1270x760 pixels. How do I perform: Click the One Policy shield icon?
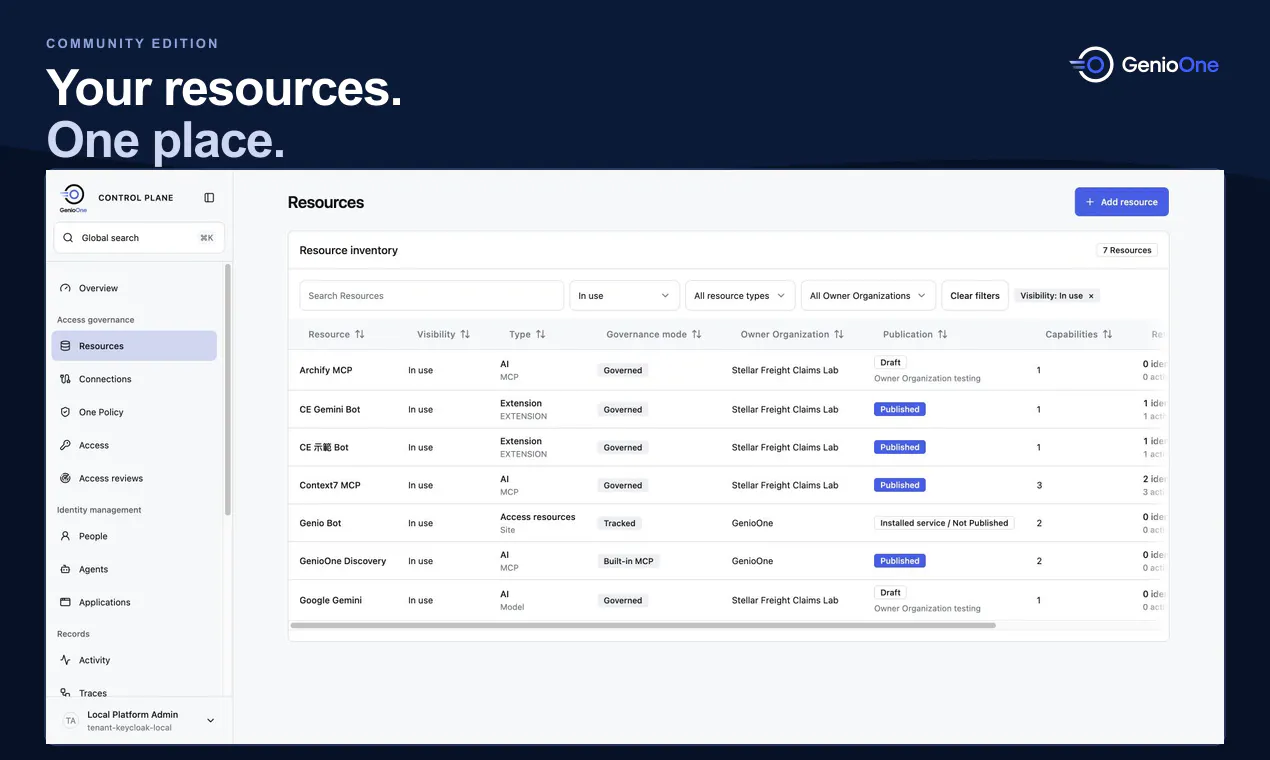[65, 412]
